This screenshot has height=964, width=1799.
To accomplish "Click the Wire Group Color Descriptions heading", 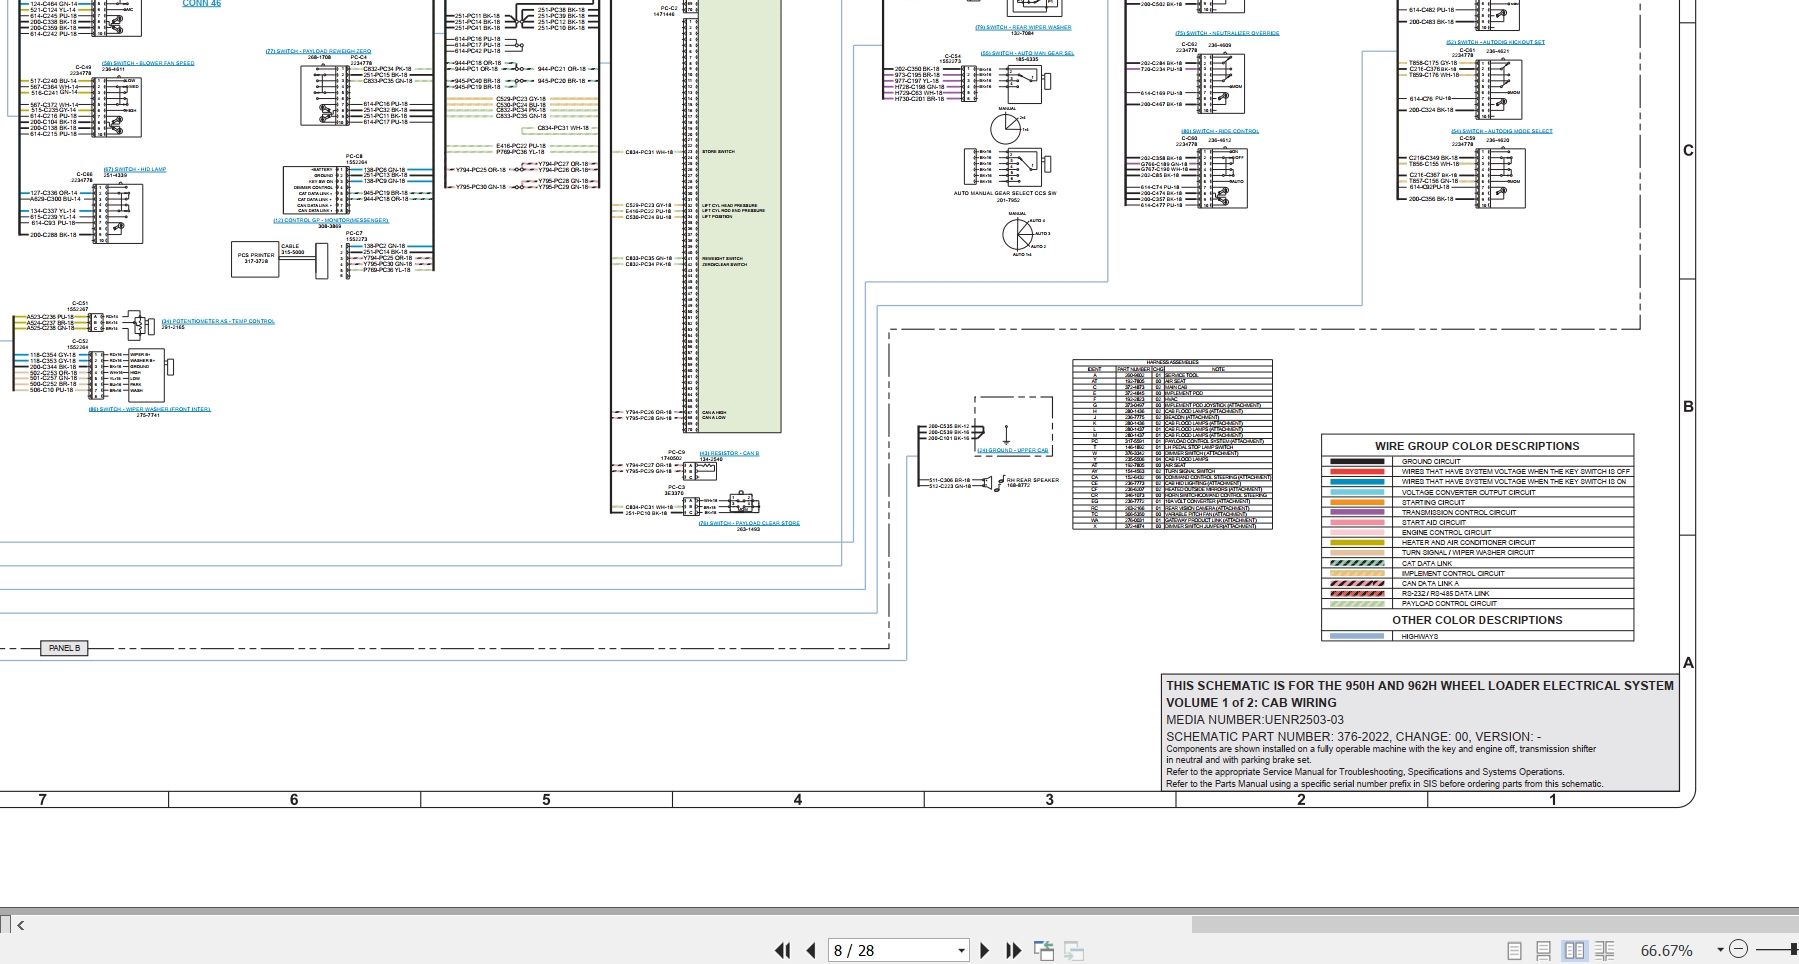I will tap(1477, 446).
